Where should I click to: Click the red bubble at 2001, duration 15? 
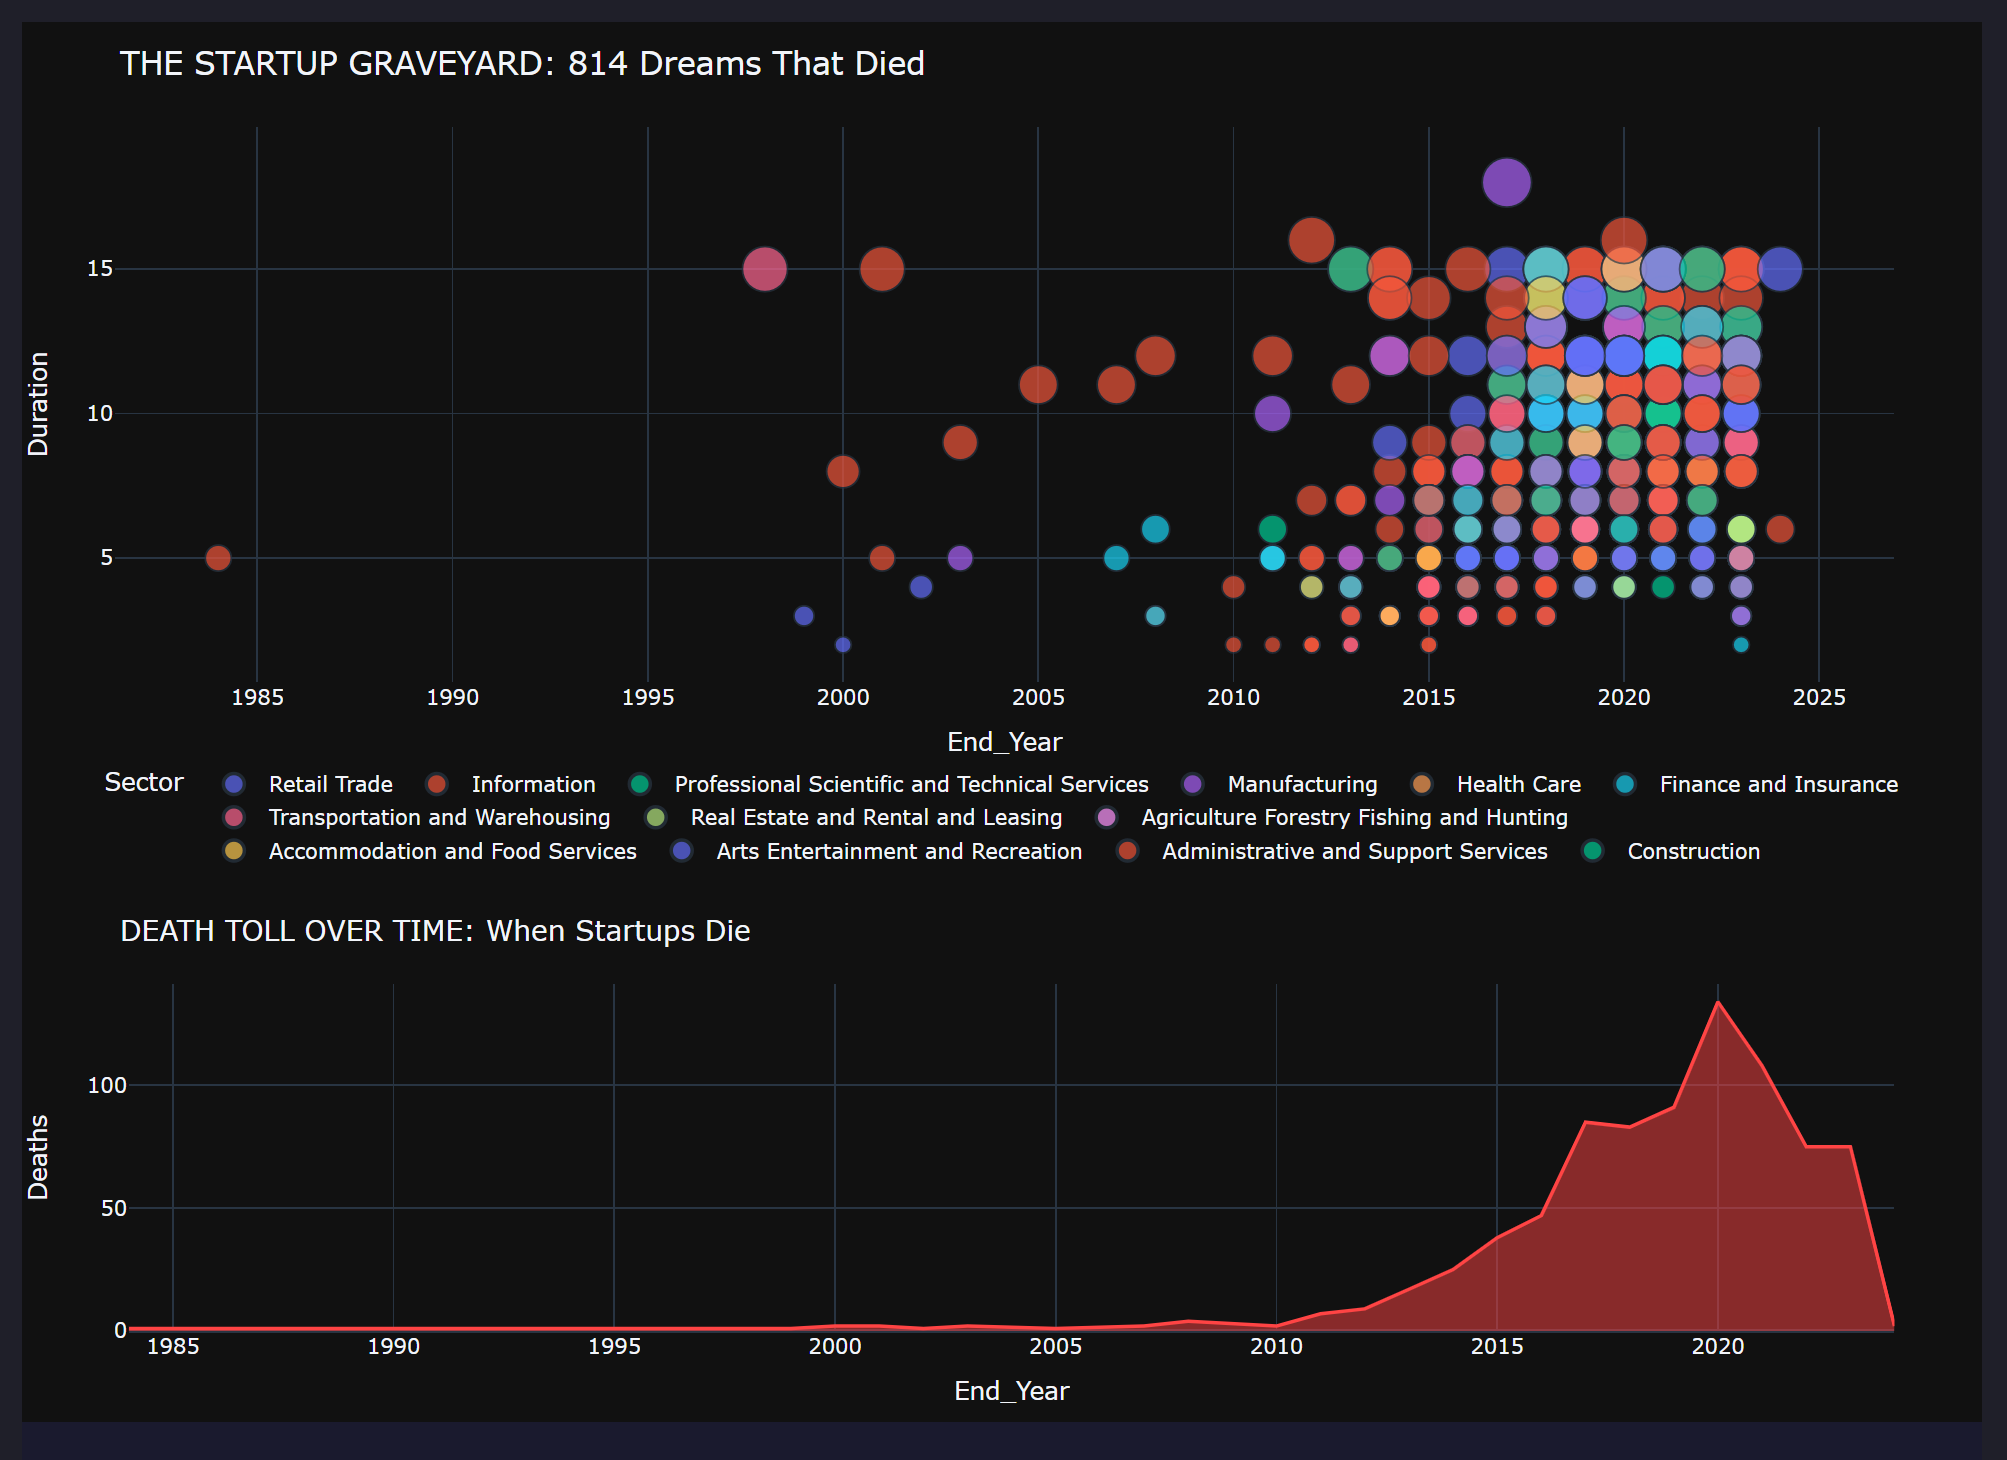point(882,269)
